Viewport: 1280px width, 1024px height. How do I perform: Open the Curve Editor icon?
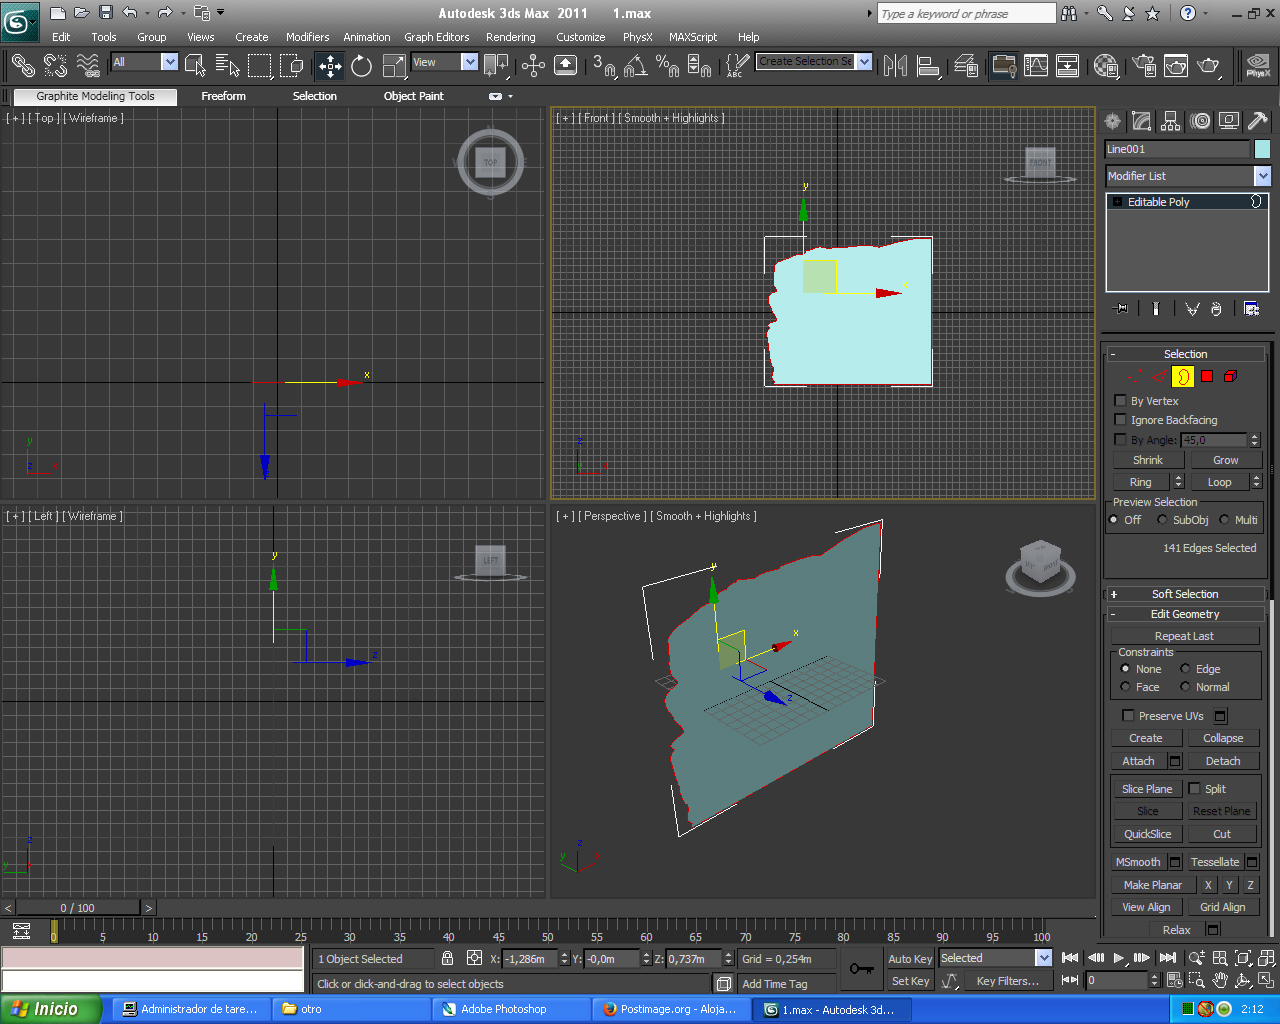pos(1036,66)
